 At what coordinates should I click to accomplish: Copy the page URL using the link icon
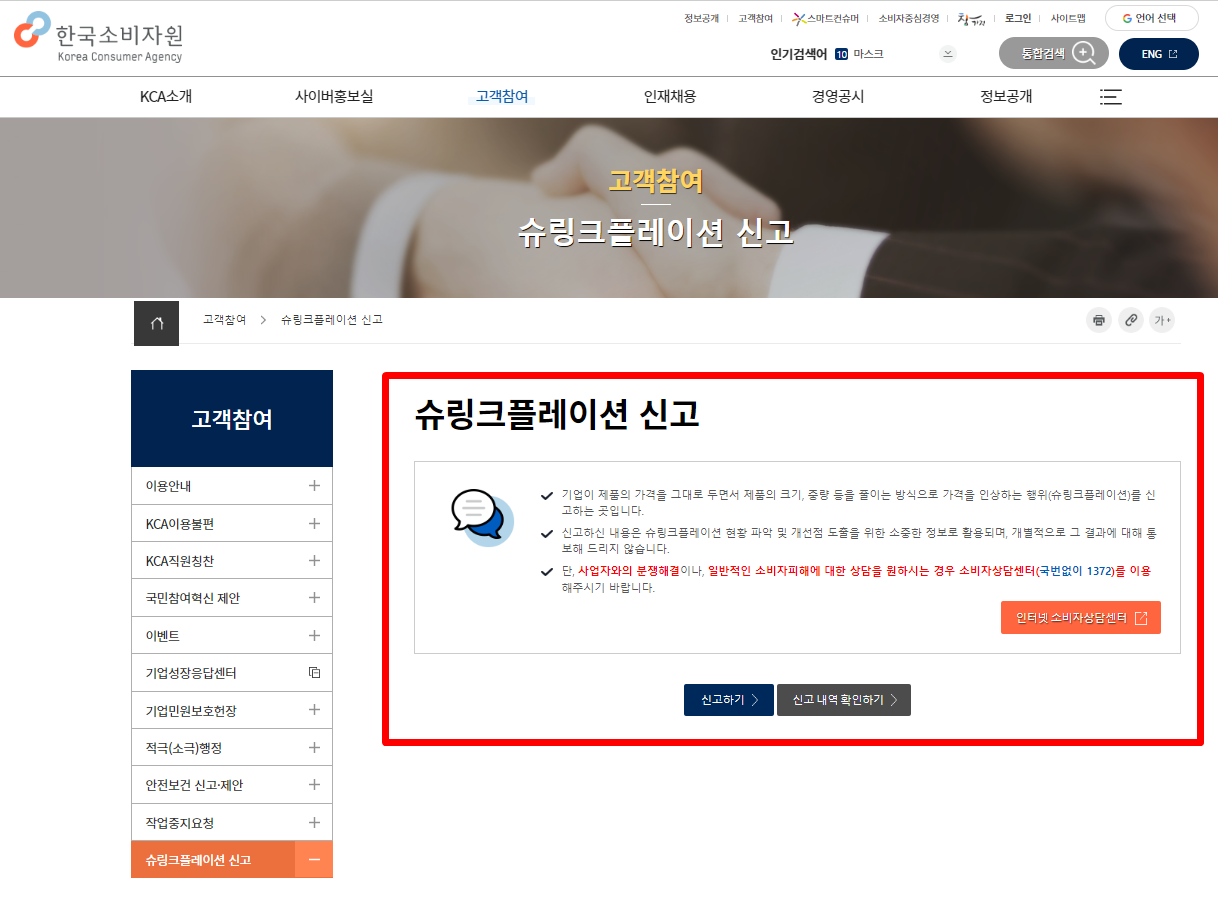pos(1130,320)
